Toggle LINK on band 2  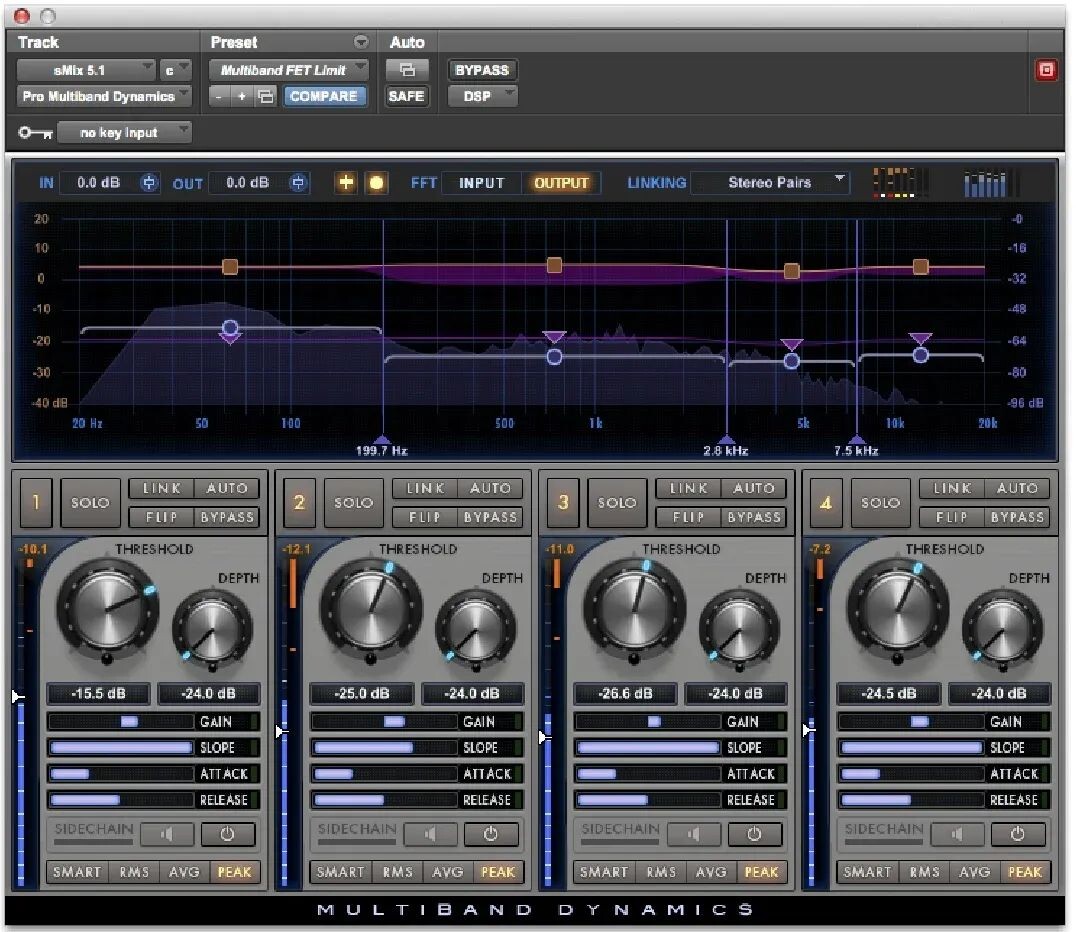(x=425, y=489)
